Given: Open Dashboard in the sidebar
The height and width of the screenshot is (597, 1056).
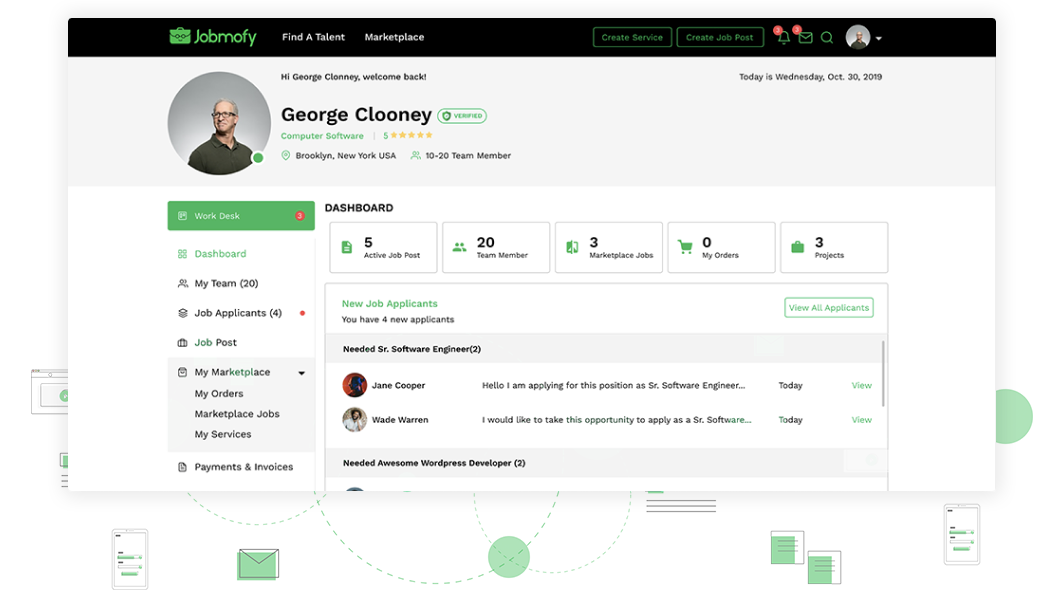Looking at the screenshot, I should click(x=220, y=254).
